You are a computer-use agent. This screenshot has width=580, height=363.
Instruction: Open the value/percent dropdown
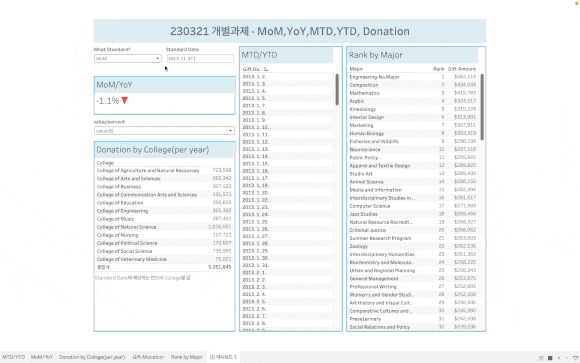(164, 131)
